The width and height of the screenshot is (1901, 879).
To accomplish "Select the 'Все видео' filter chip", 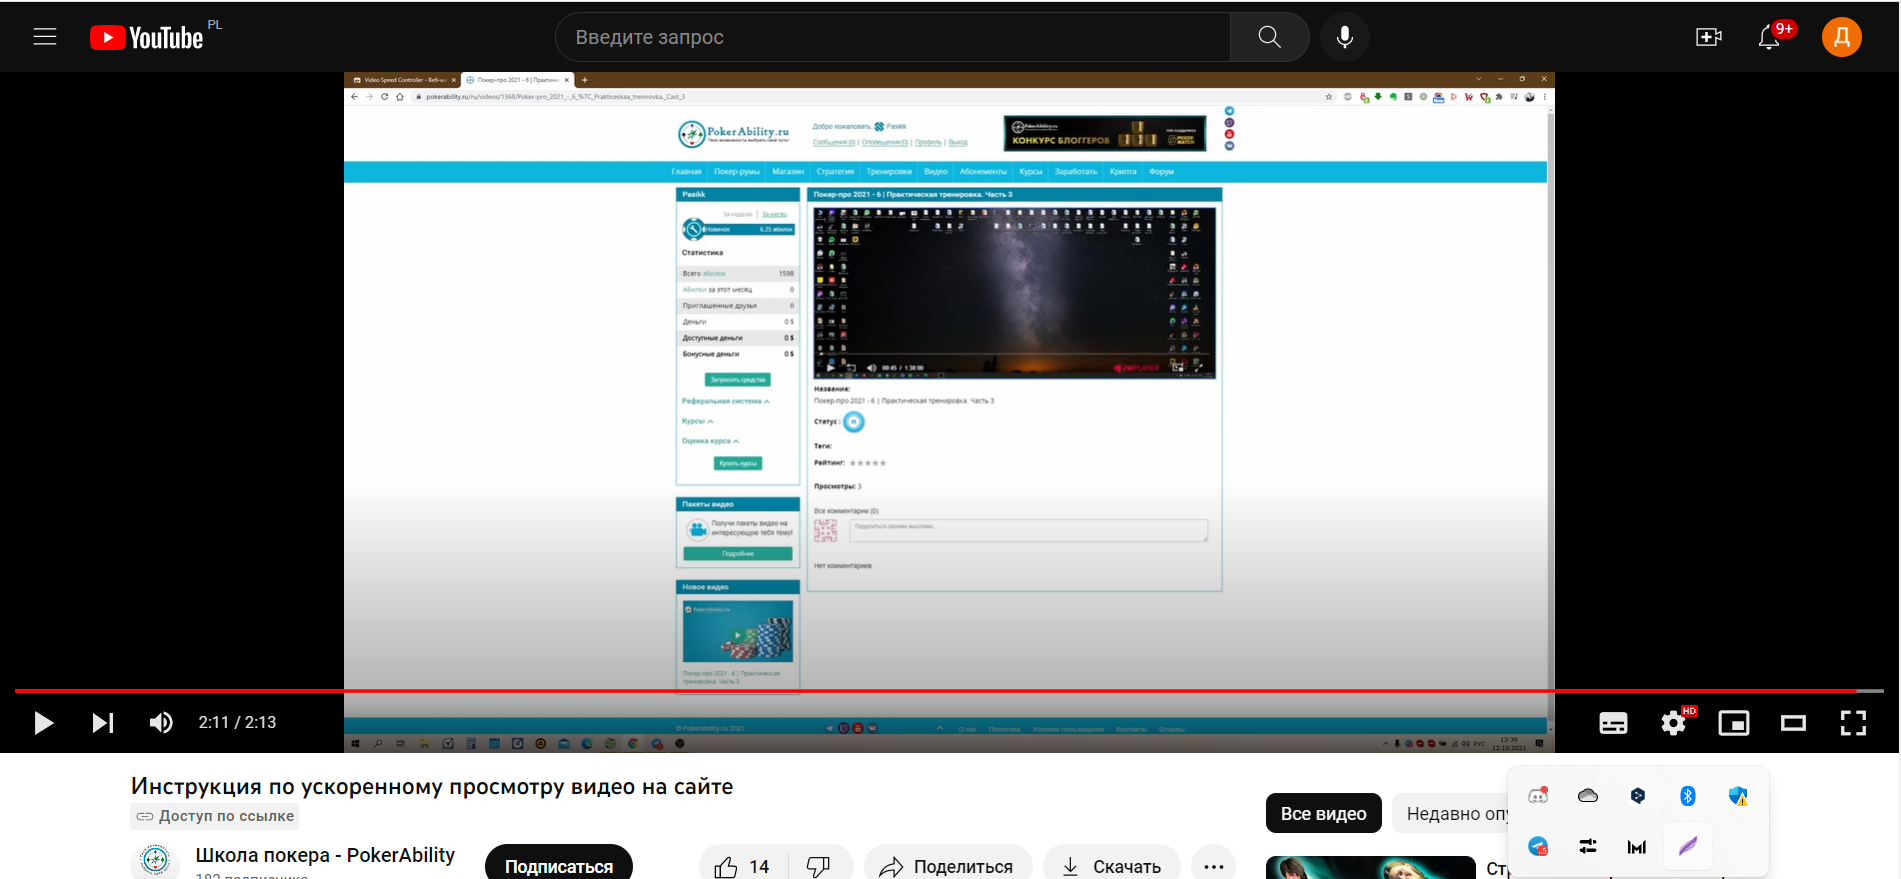I will pos(1323,813).
